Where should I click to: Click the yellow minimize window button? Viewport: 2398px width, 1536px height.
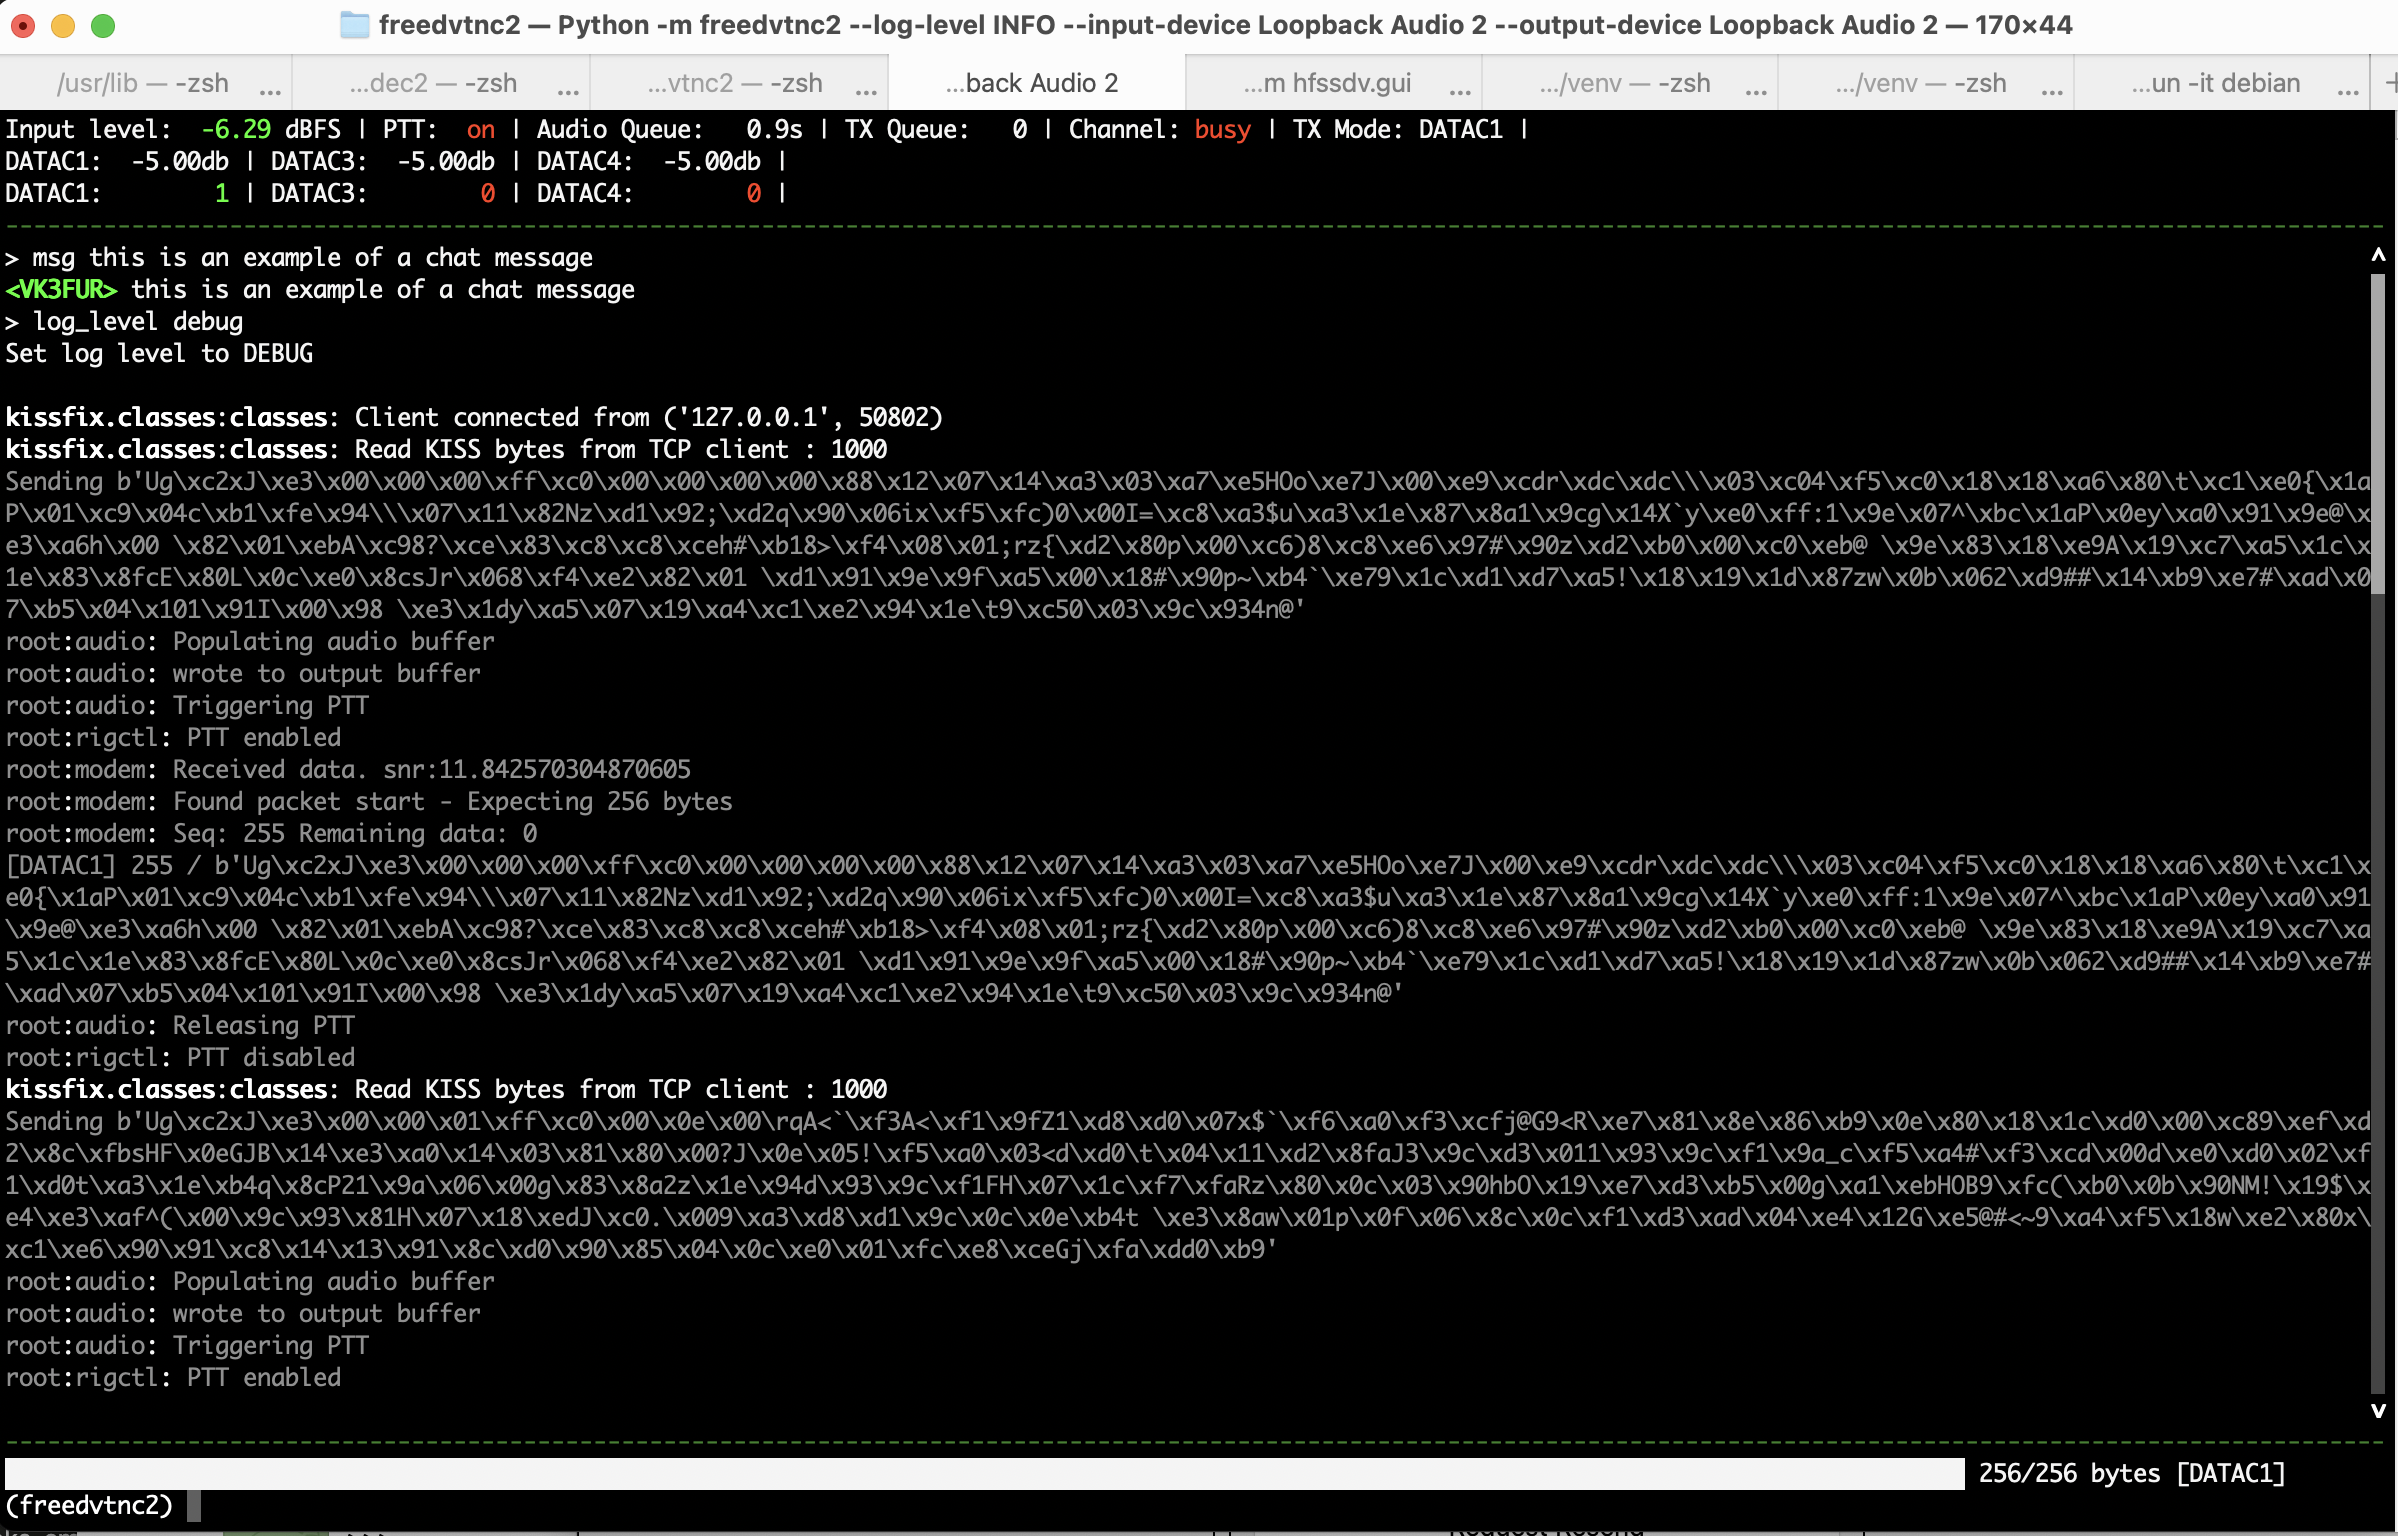(63, 25)
